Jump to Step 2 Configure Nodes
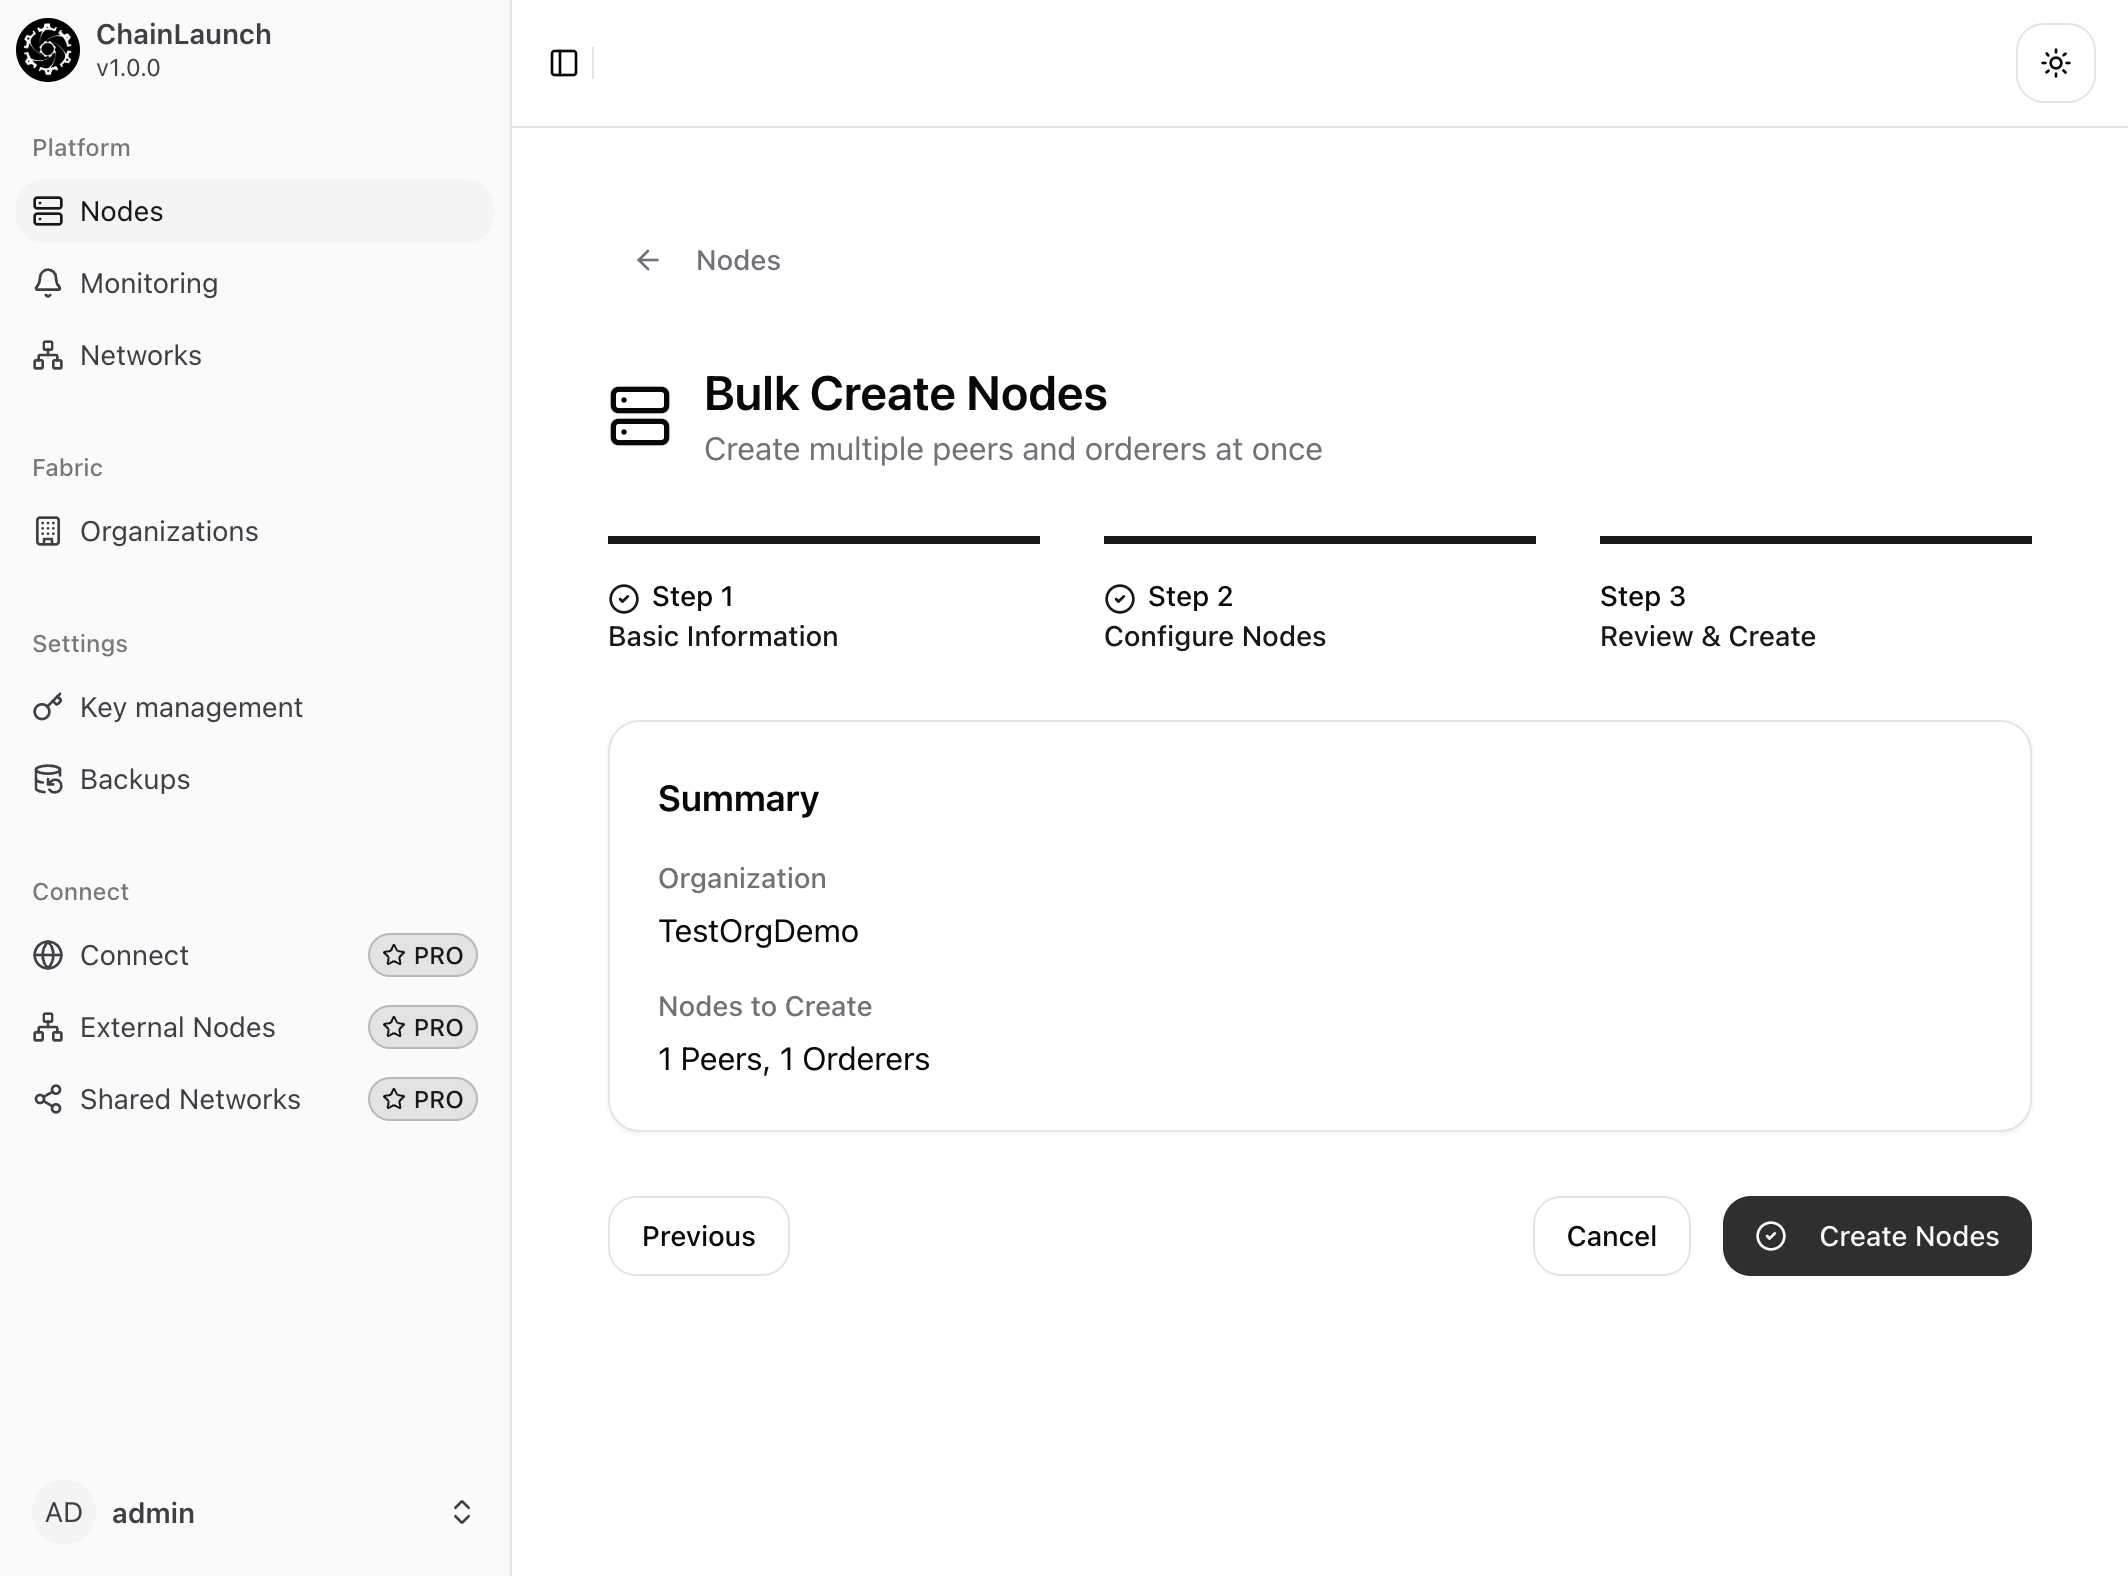The image size is (2128, 1576). click(1214, 616)
